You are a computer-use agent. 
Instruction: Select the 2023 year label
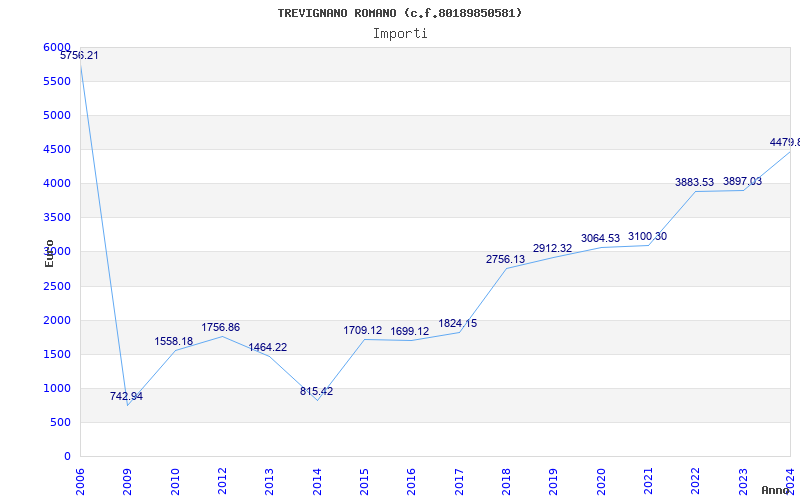pos(743,482)
